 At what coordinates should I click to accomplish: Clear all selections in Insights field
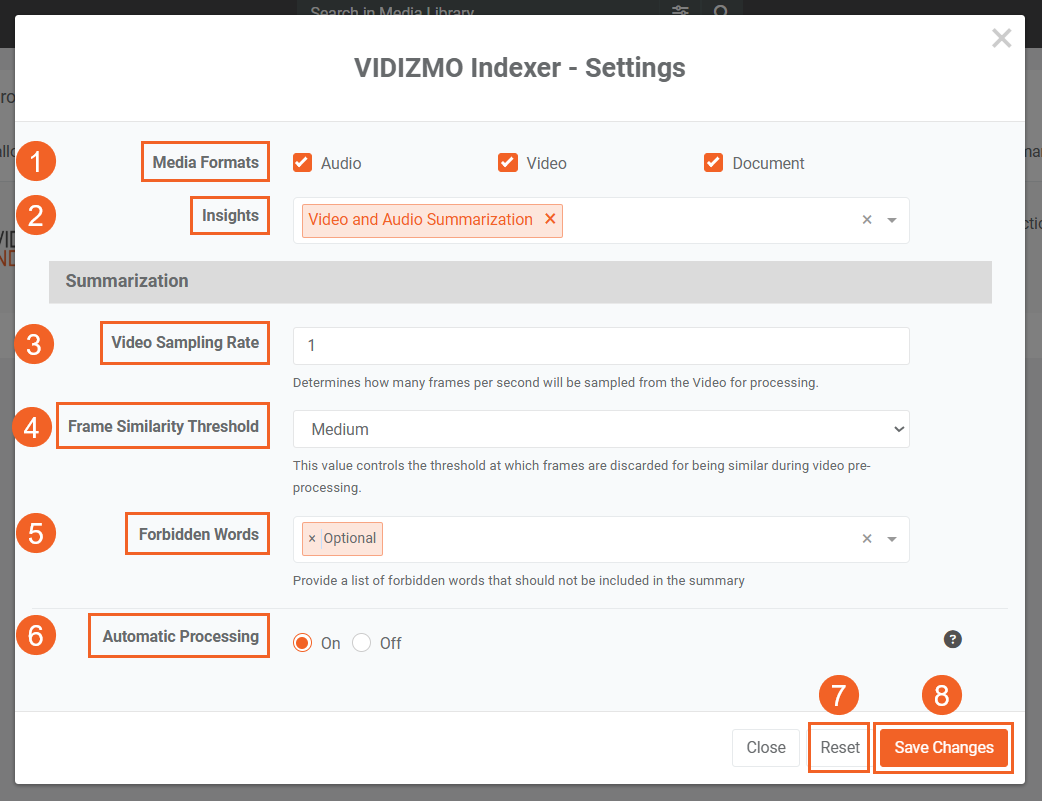point(867,220)
